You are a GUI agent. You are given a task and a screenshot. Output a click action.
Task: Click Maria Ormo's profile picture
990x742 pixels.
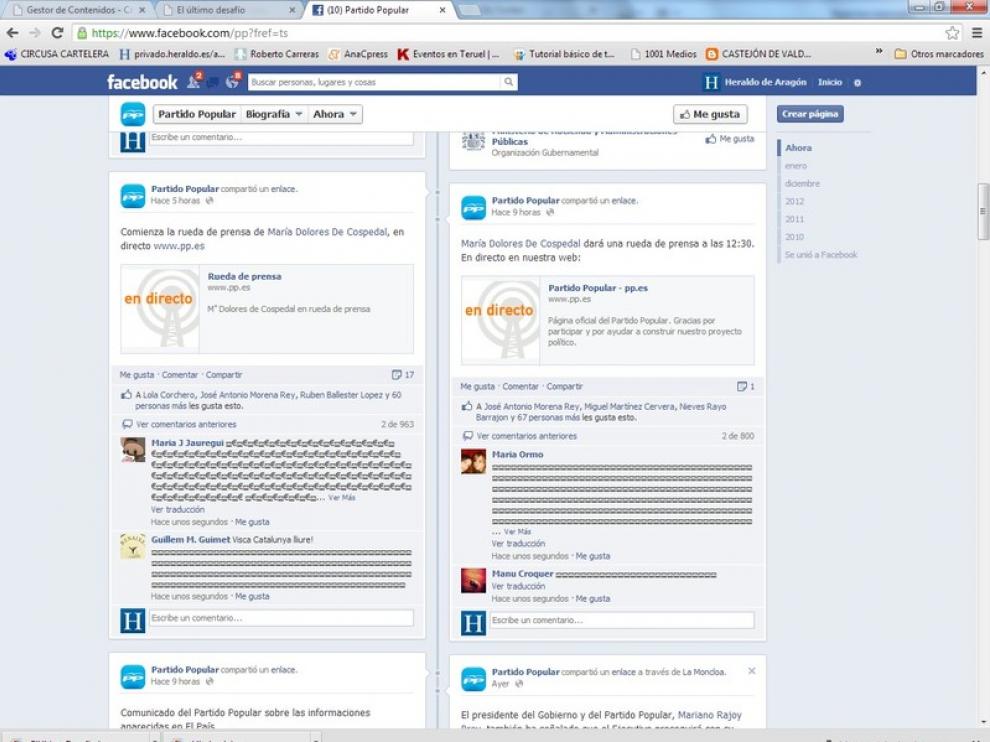[474, 461]
